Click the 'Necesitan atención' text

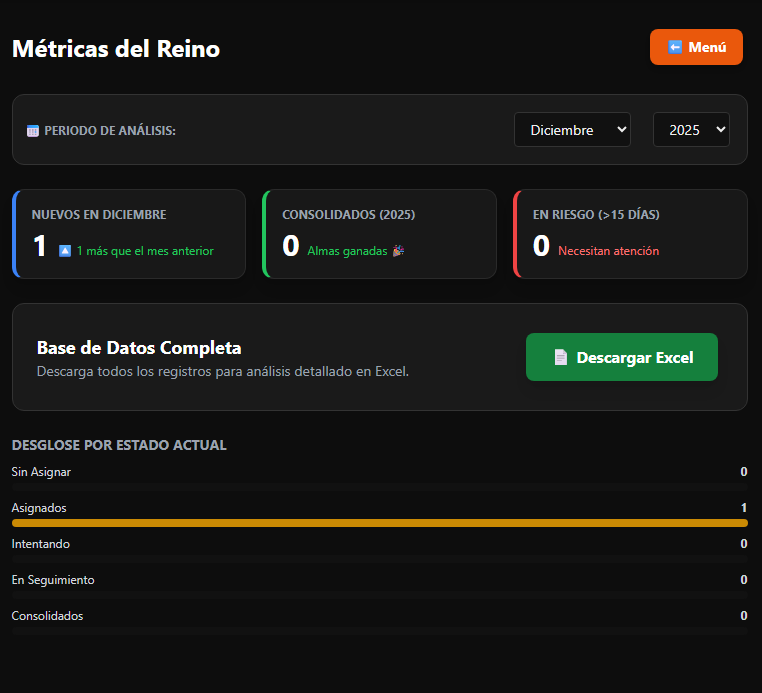(x=608, y=251)
